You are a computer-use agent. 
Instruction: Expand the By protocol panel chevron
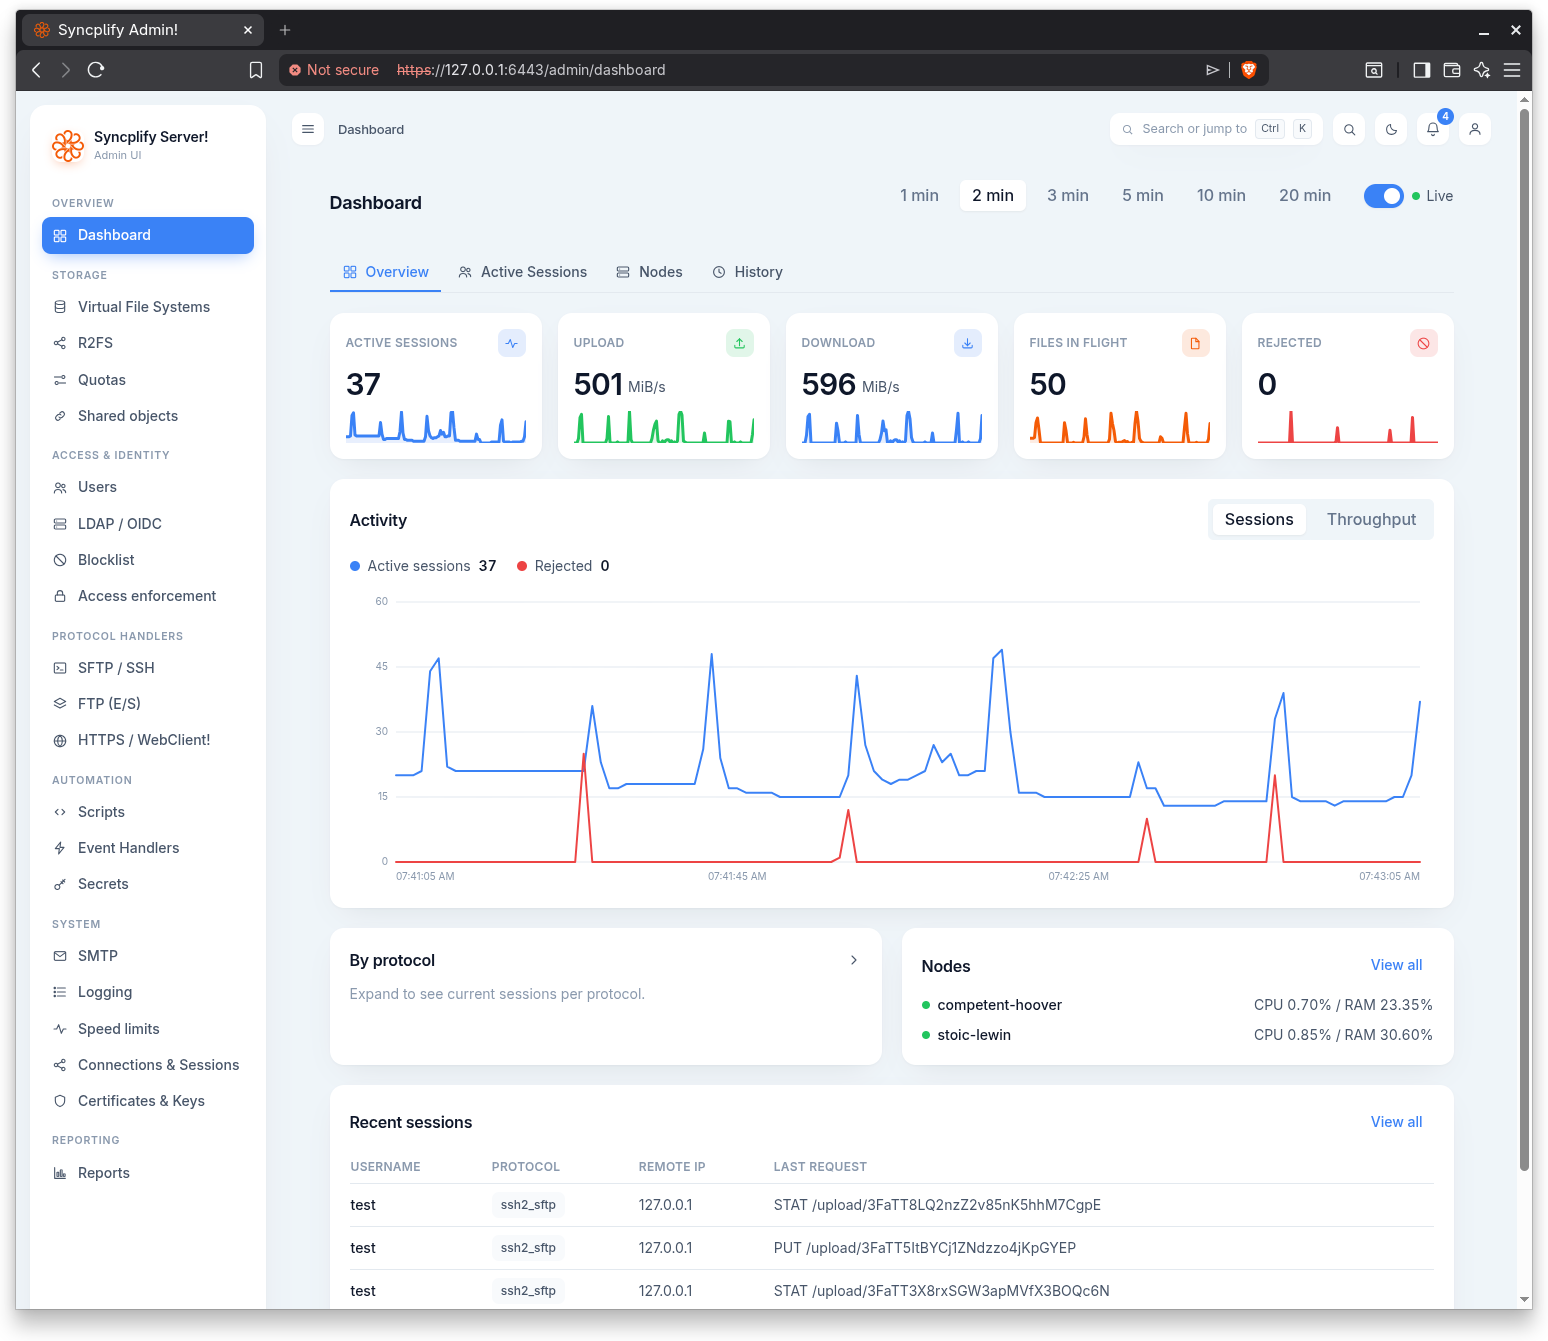tap(853, 960)
